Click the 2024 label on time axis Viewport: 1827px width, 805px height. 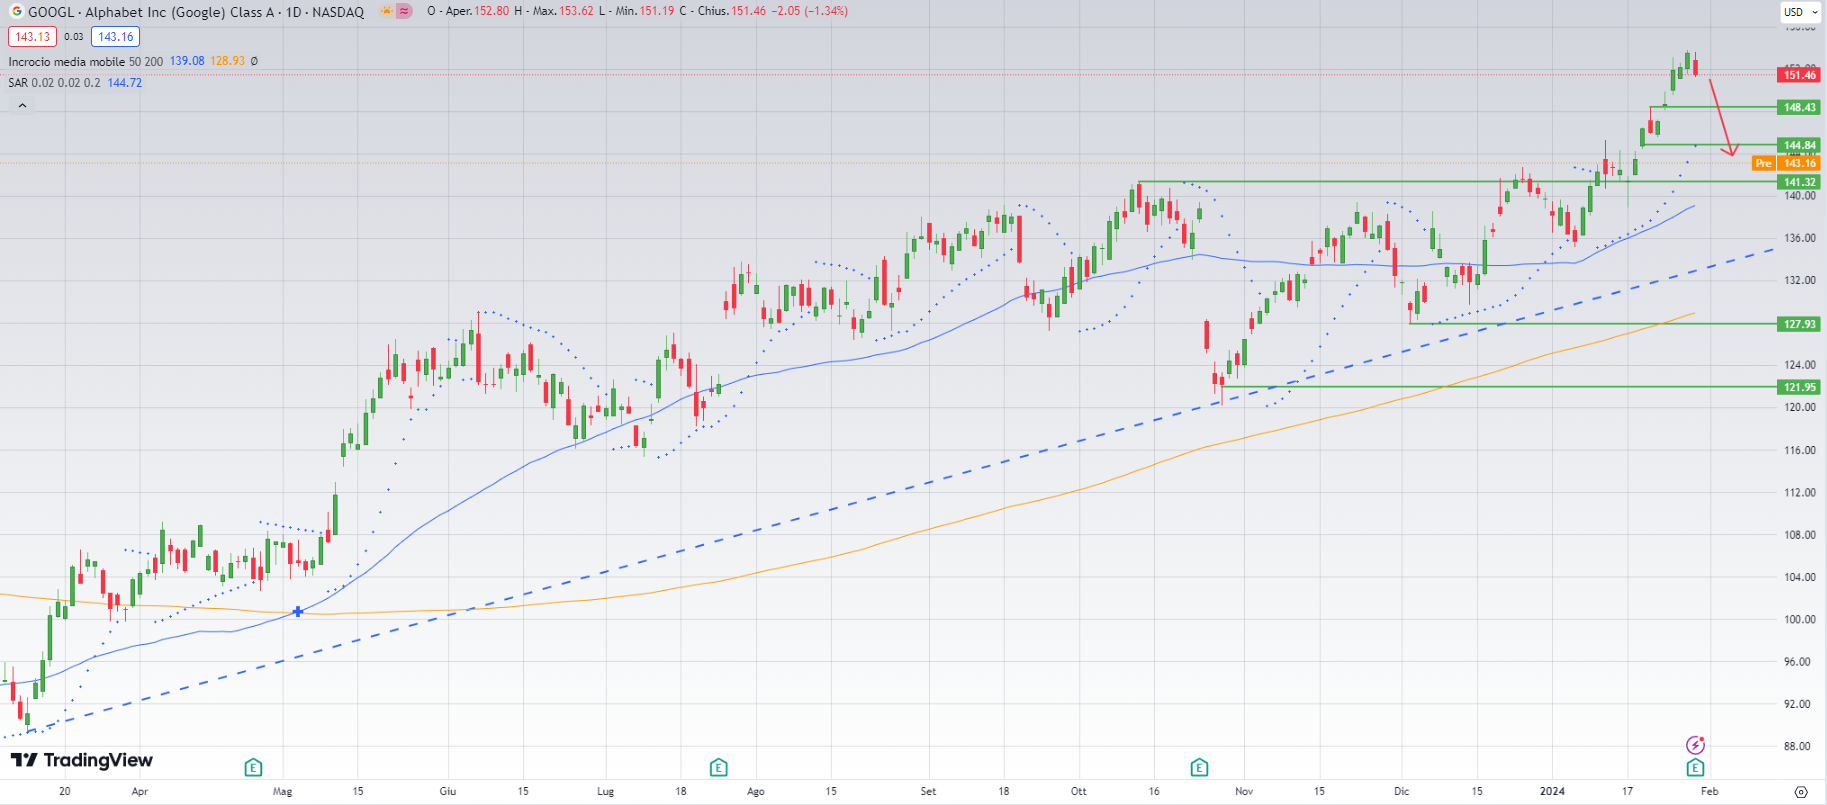tap(1552, 791)
